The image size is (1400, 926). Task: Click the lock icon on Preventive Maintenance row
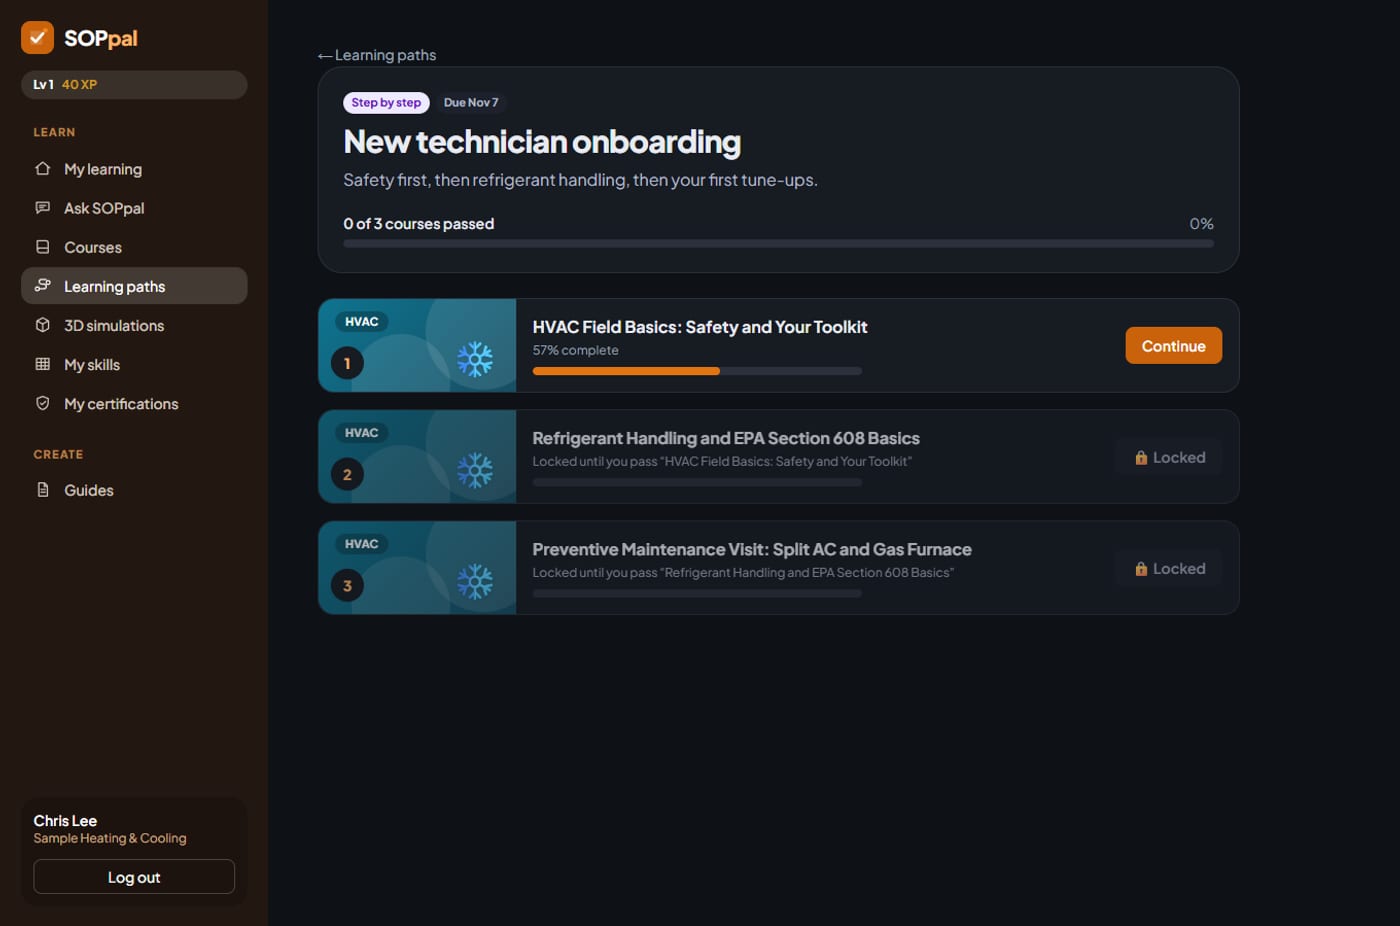(x=1141, y=568)
